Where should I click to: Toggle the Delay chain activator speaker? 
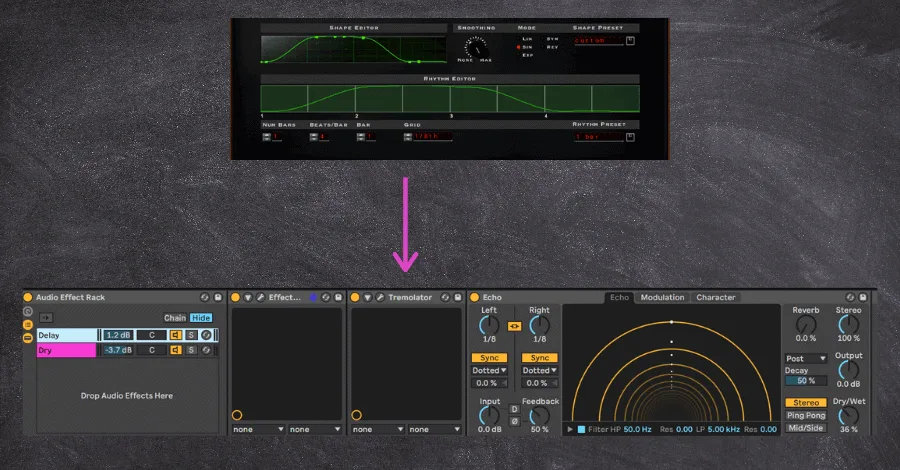tap(176, 335)
